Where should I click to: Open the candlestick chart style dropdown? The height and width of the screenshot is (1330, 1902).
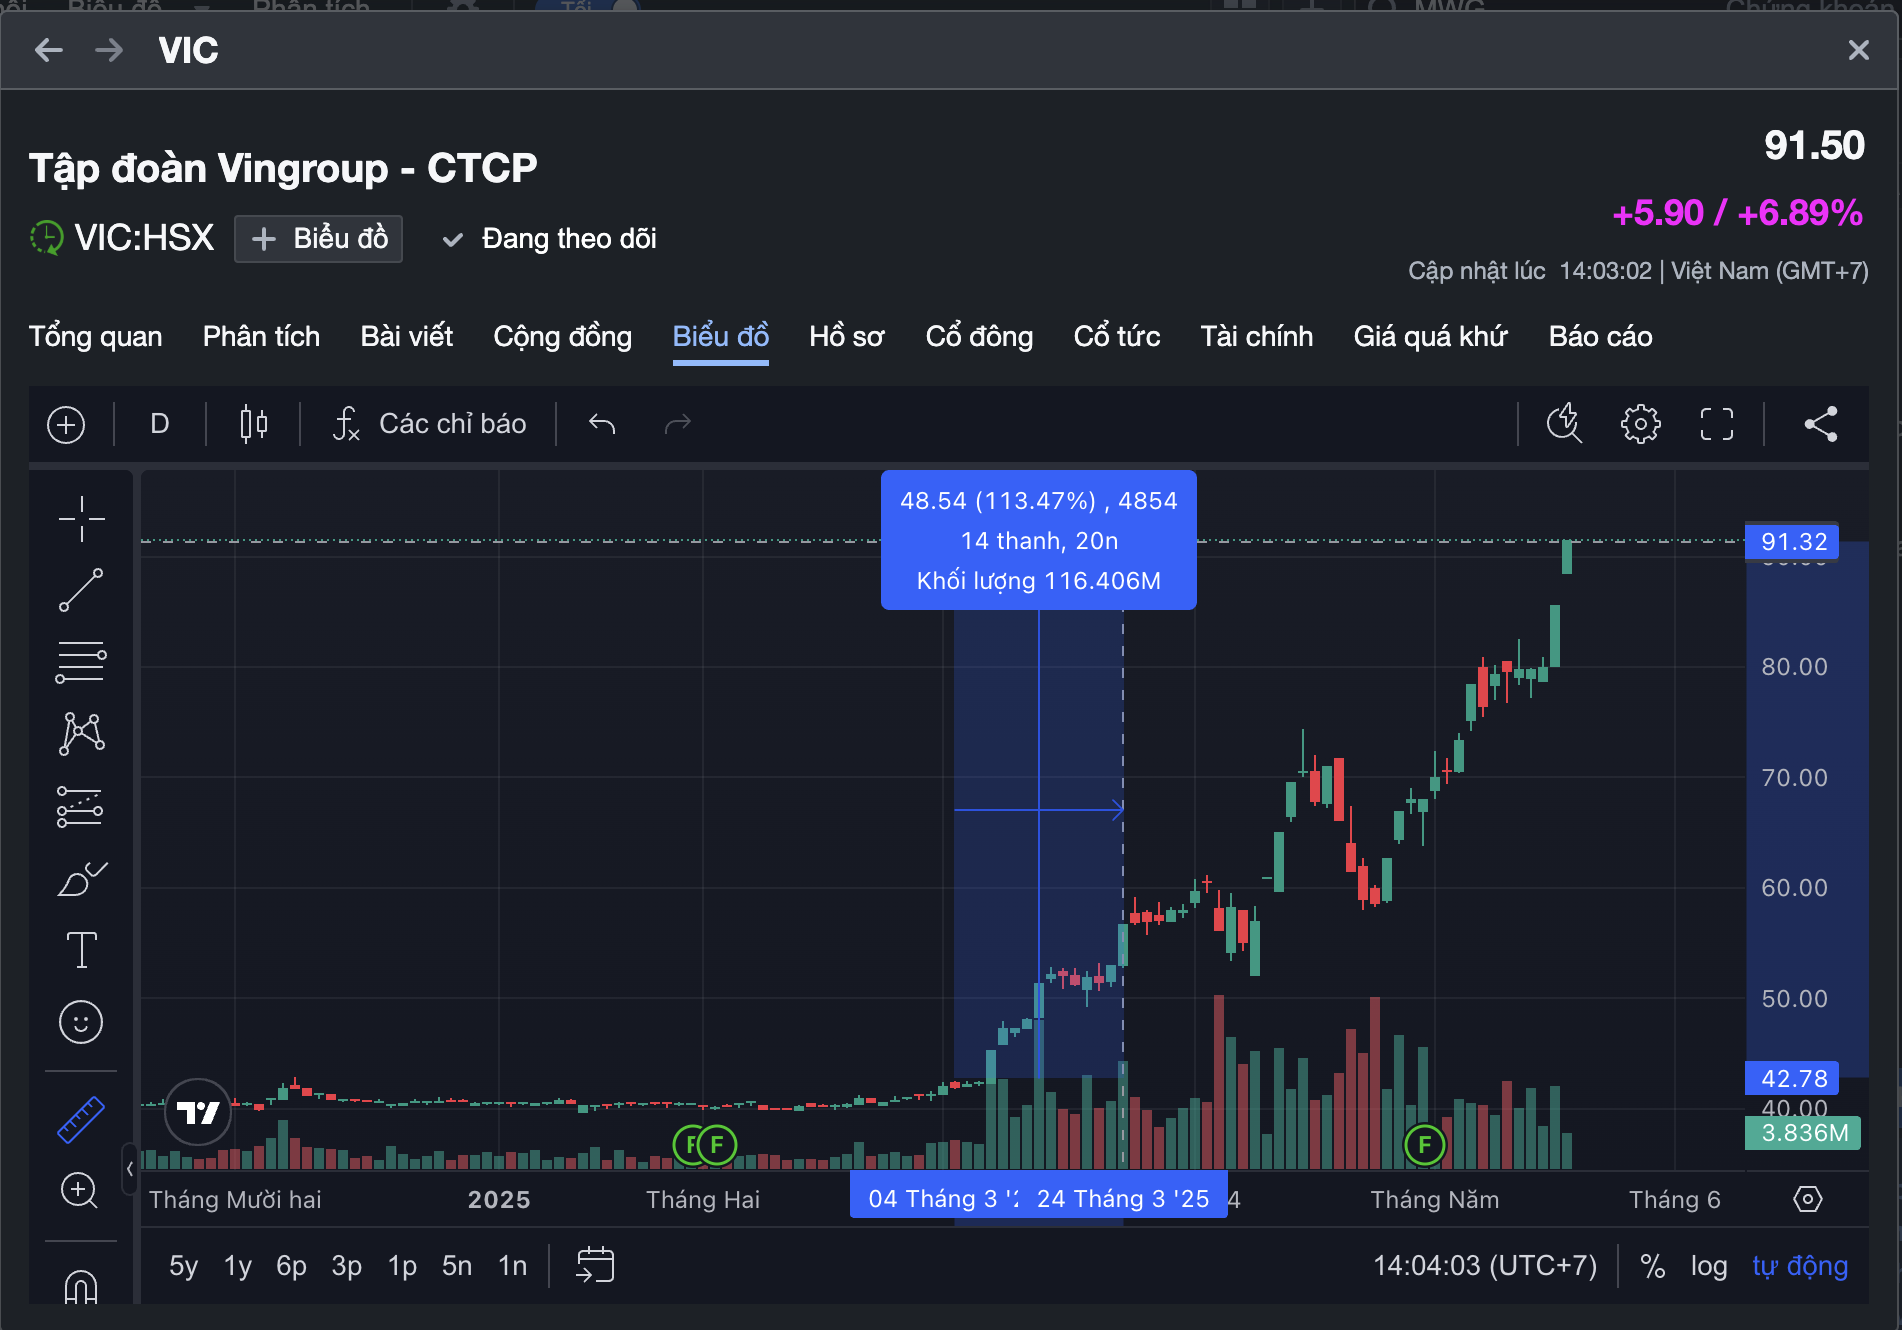pos(254,424)
